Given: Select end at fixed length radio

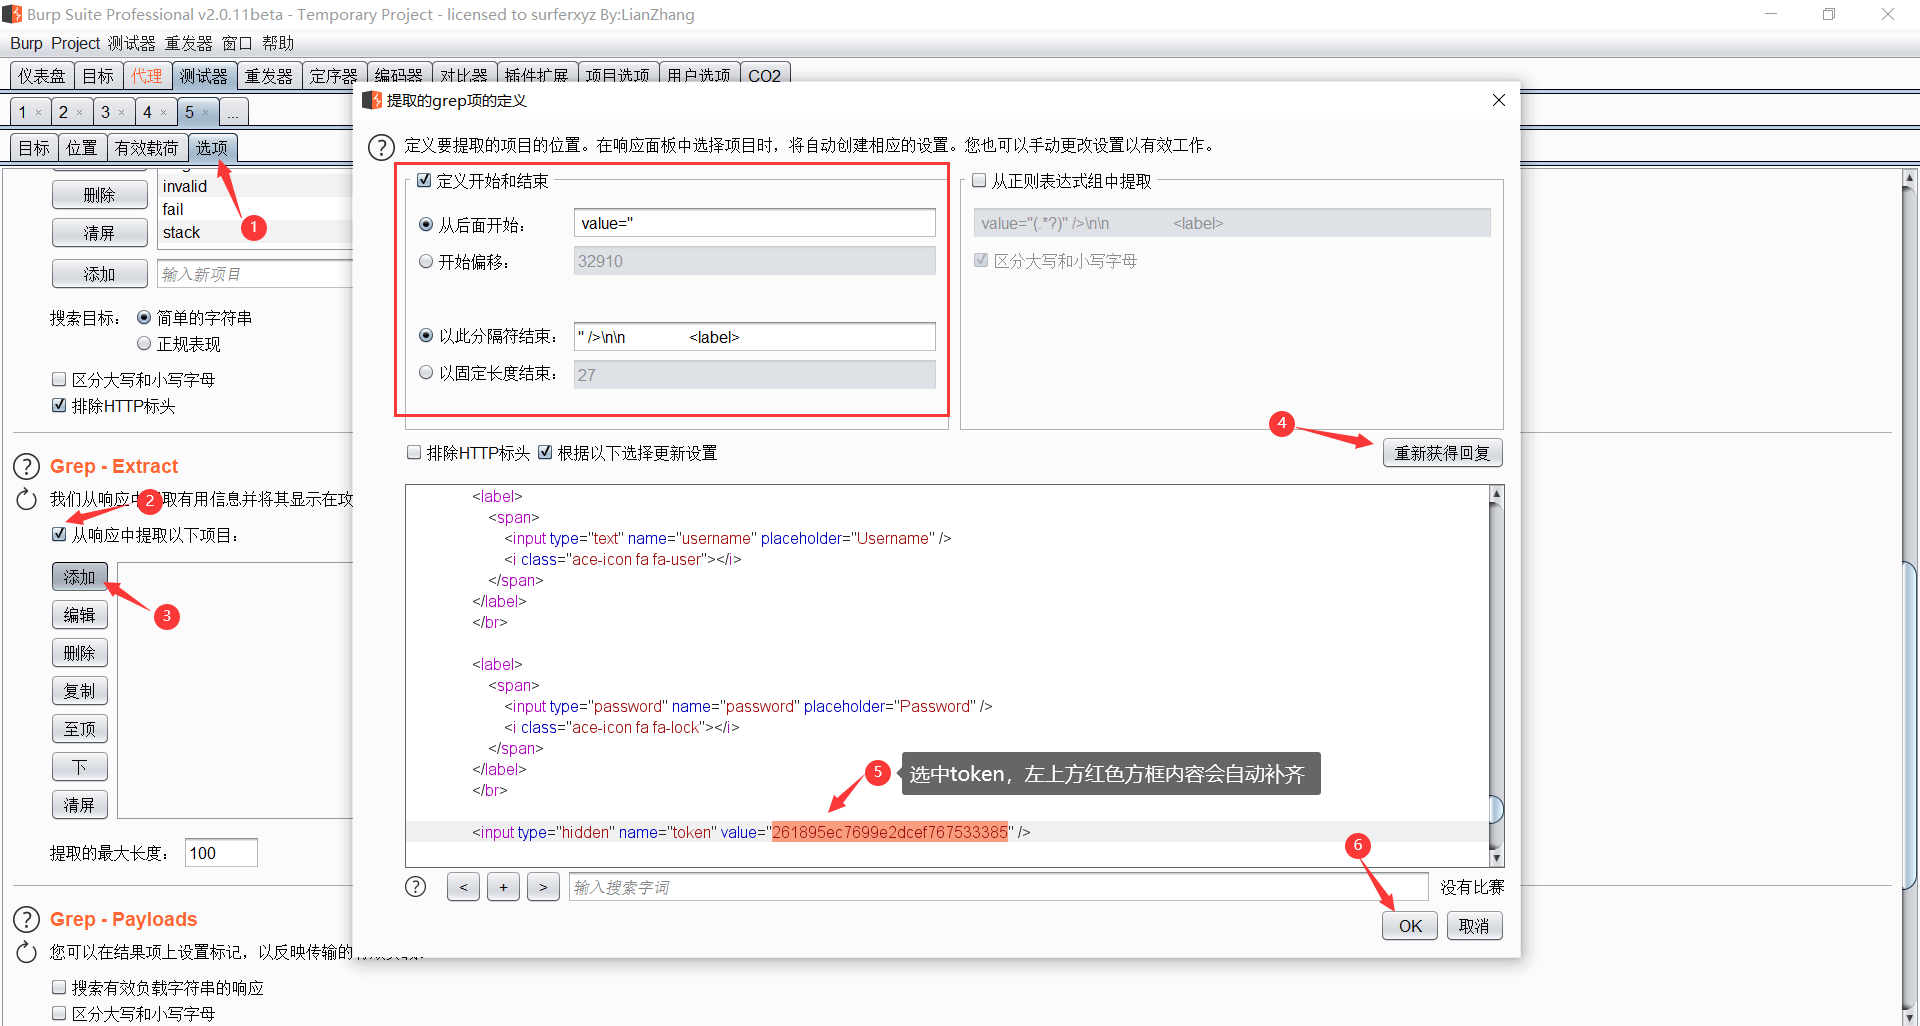Looking at the screenshot, I should (x=426, y=373).
